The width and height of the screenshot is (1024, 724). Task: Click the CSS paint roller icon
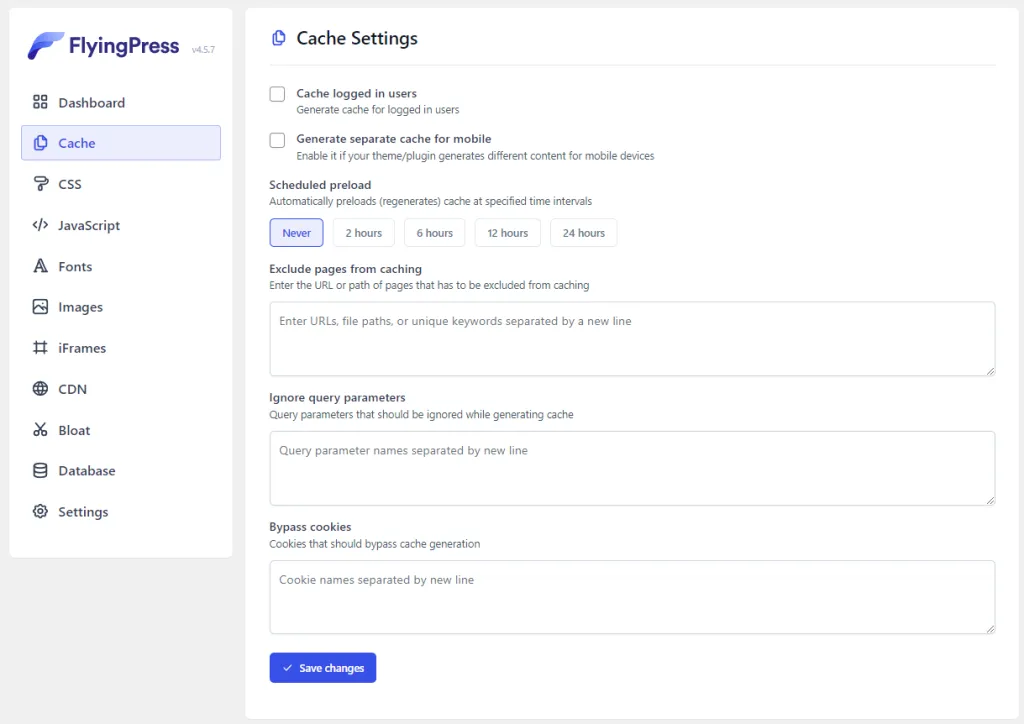tap(40, 184)
